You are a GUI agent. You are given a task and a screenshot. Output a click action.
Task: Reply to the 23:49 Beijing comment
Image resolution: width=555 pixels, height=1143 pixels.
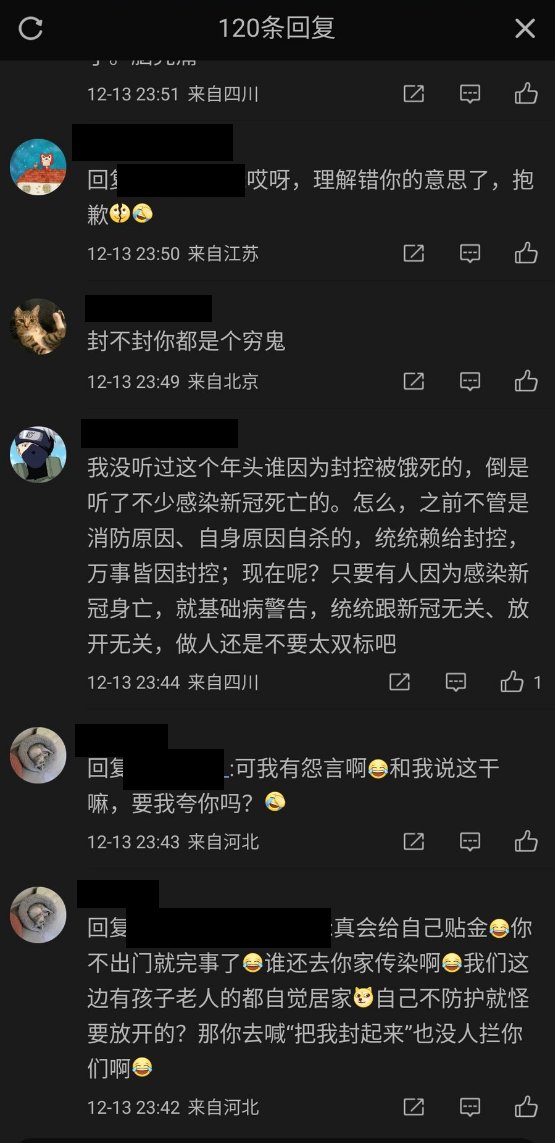coord(470,381)
